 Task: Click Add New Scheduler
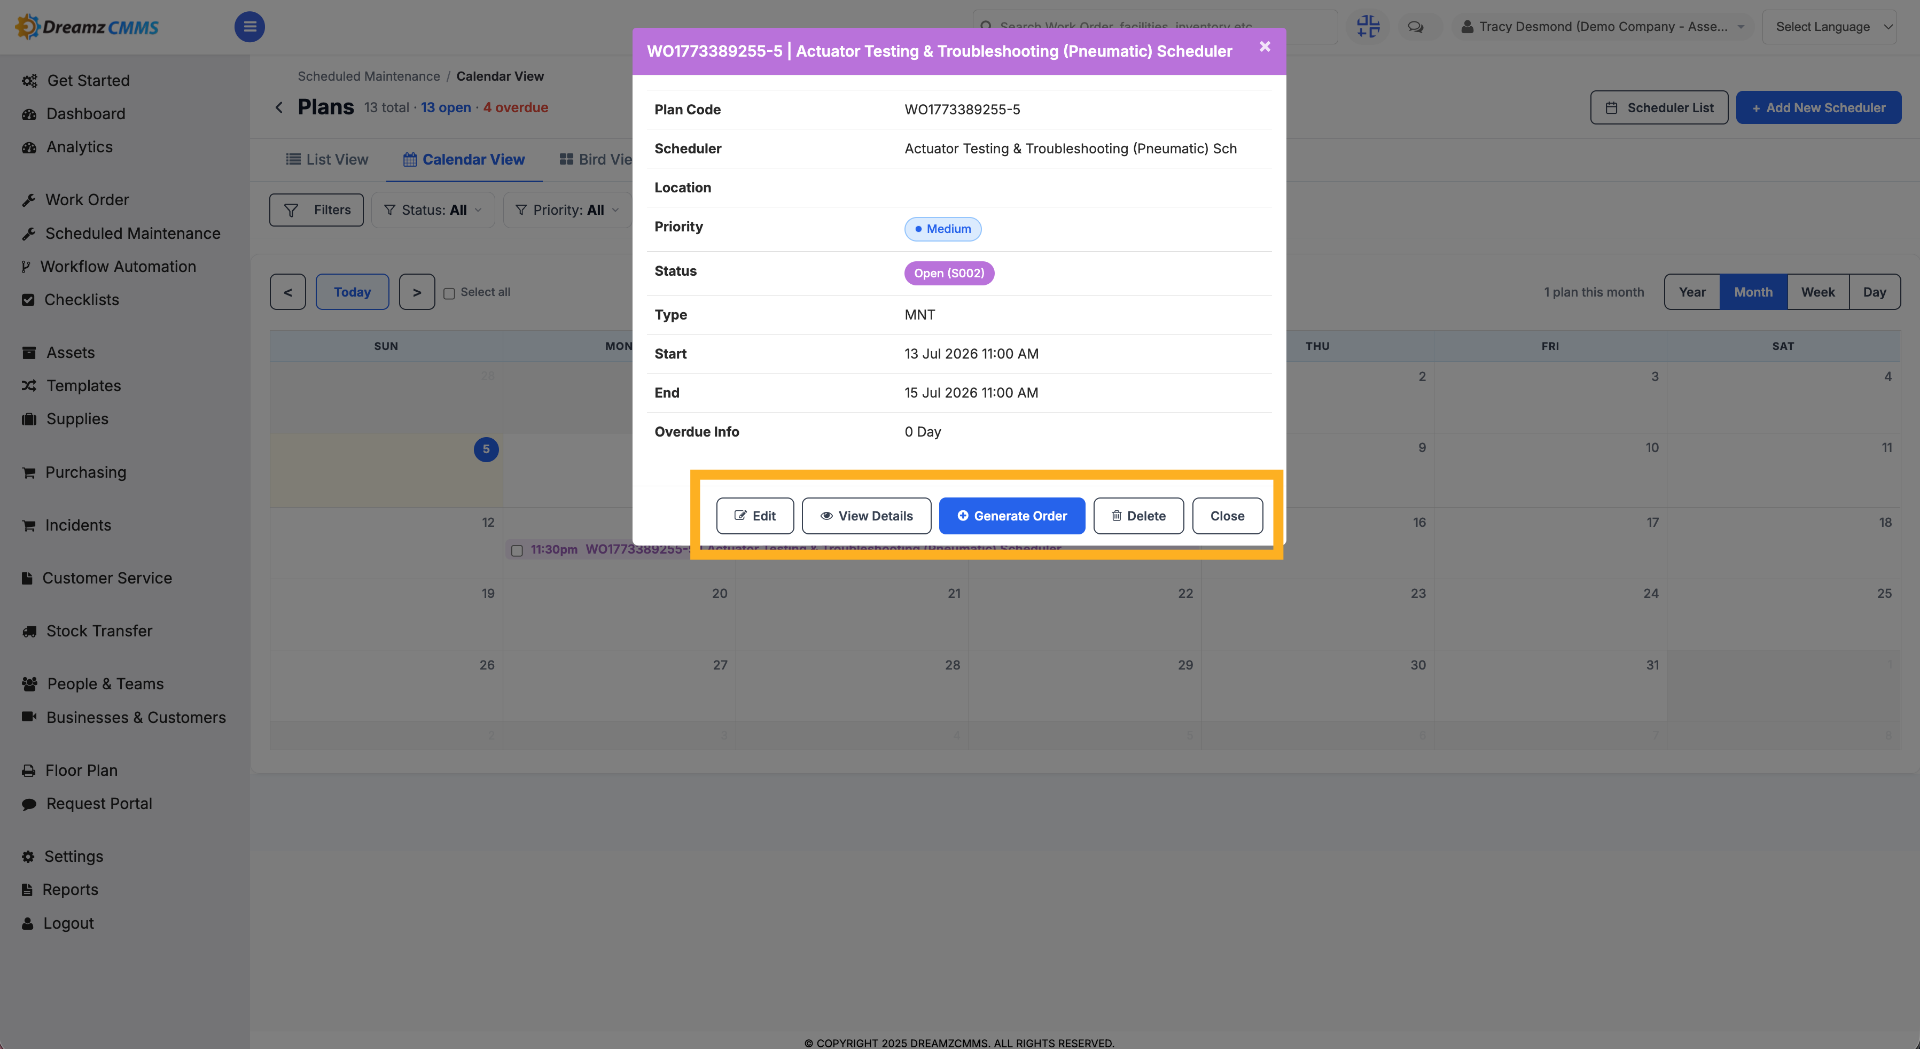1818,107
